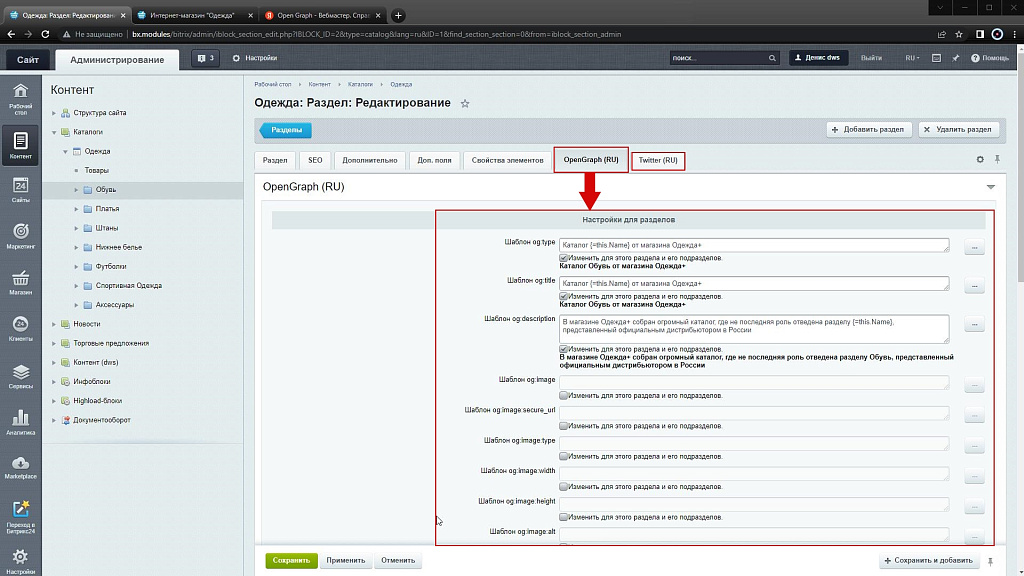Switch to the Twitter (RU) tab
Image resolution: width=1024 pixels, height=576 pixels.
[x=658, y=160]
